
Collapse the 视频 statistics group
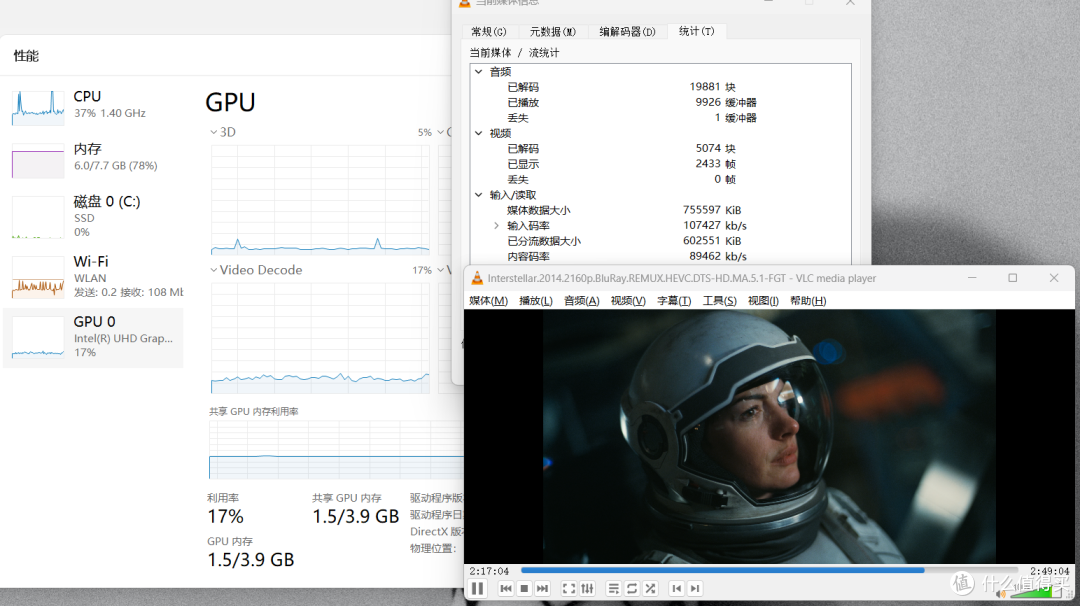[x=479, y=133]
